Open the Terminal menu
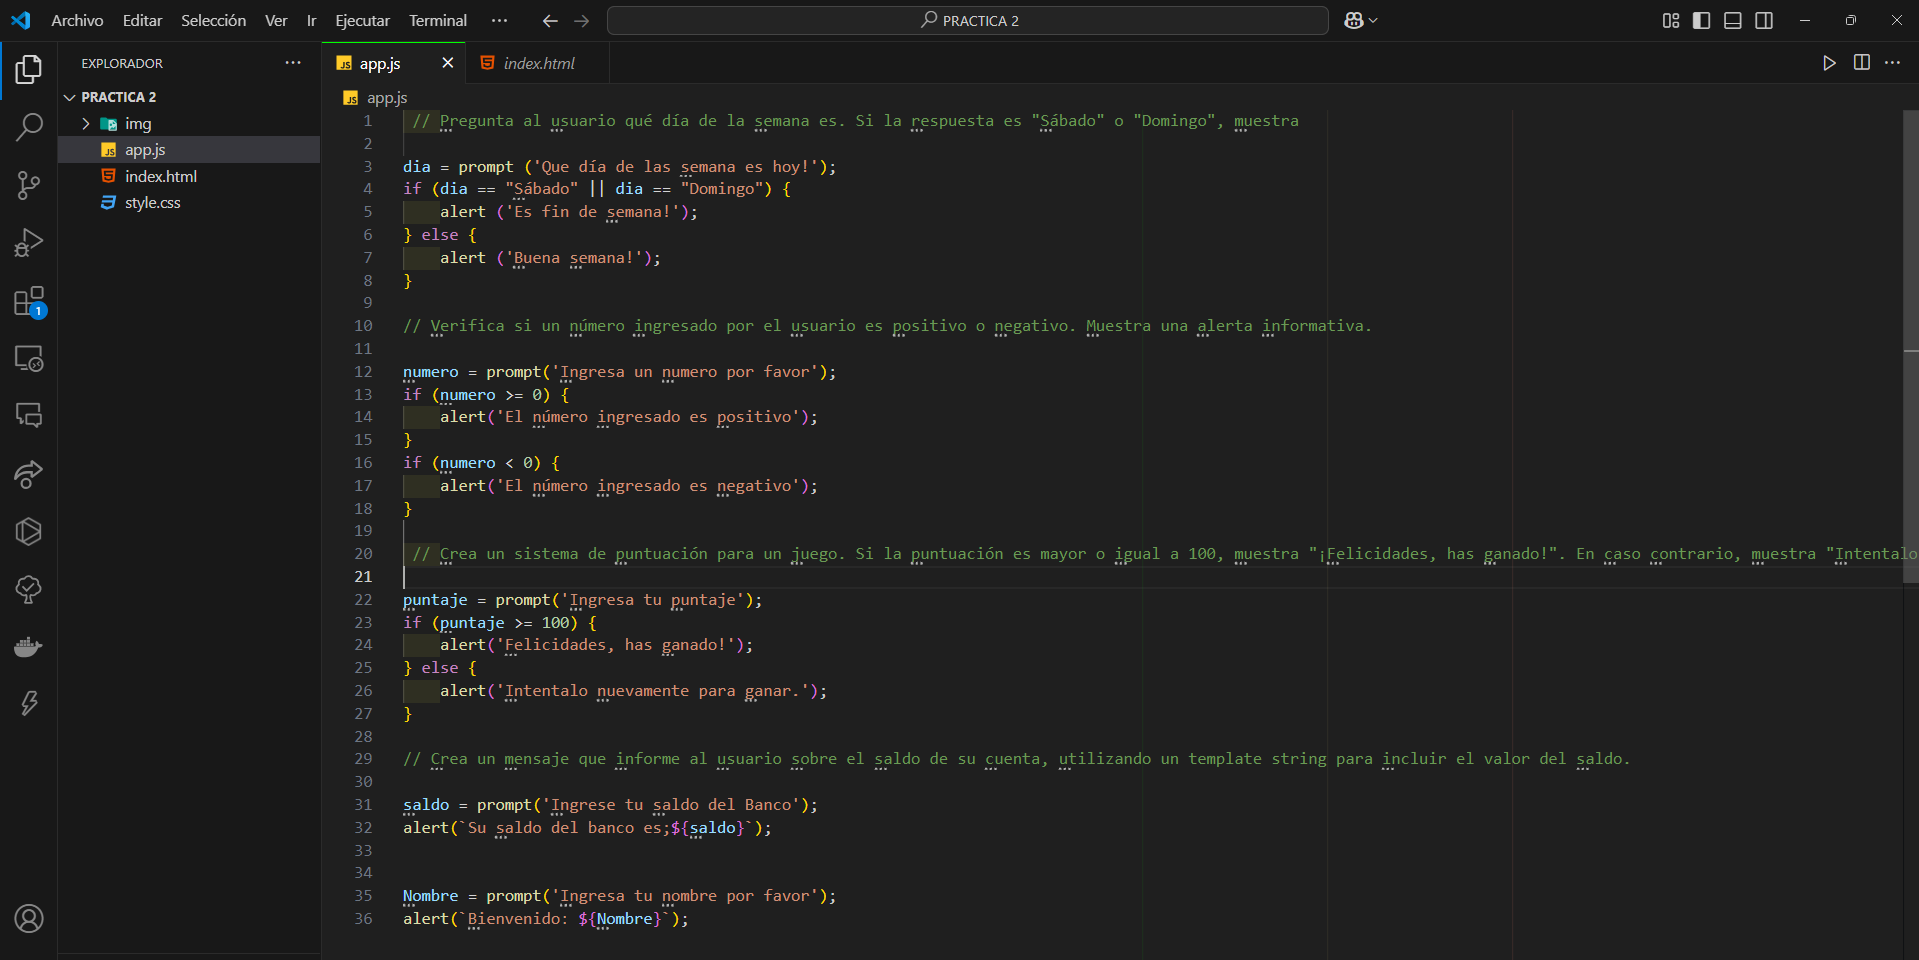Image resolution: width=1919 pixels, height=960 pixels. 437,20
